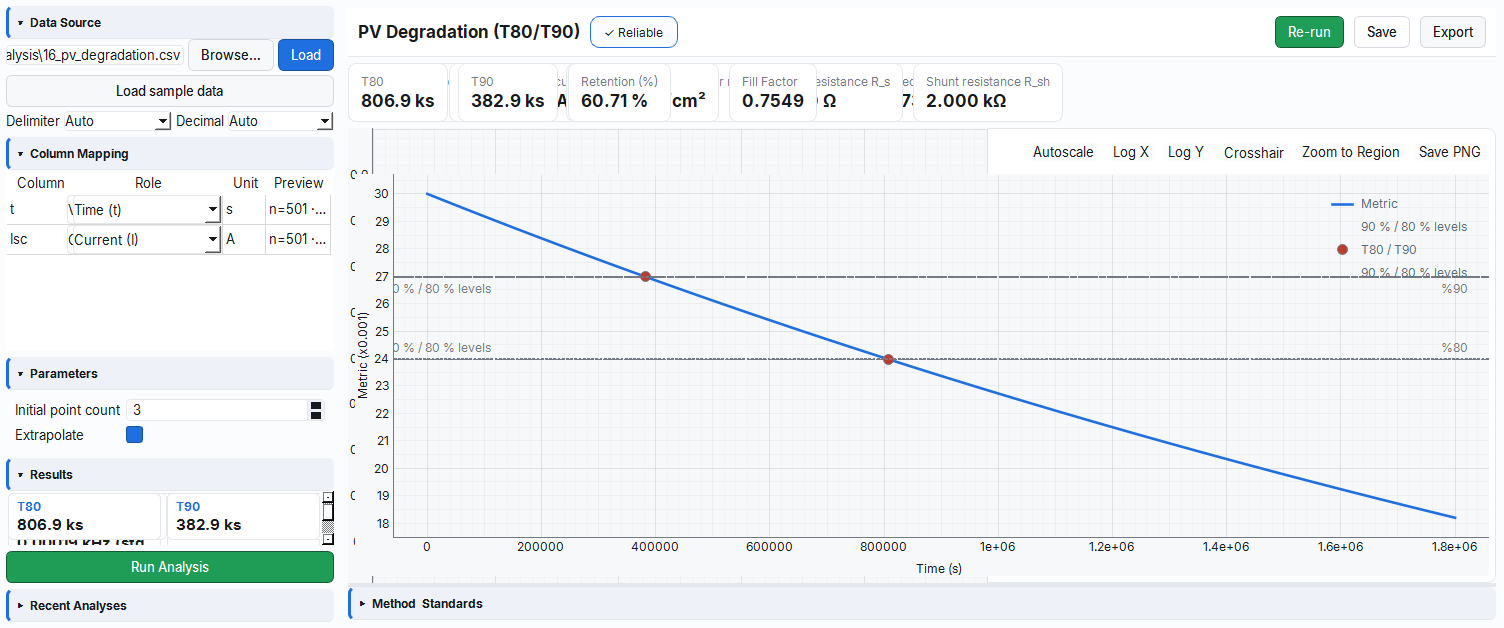Toggle Log X axis scaling

tap(1131, 152)
